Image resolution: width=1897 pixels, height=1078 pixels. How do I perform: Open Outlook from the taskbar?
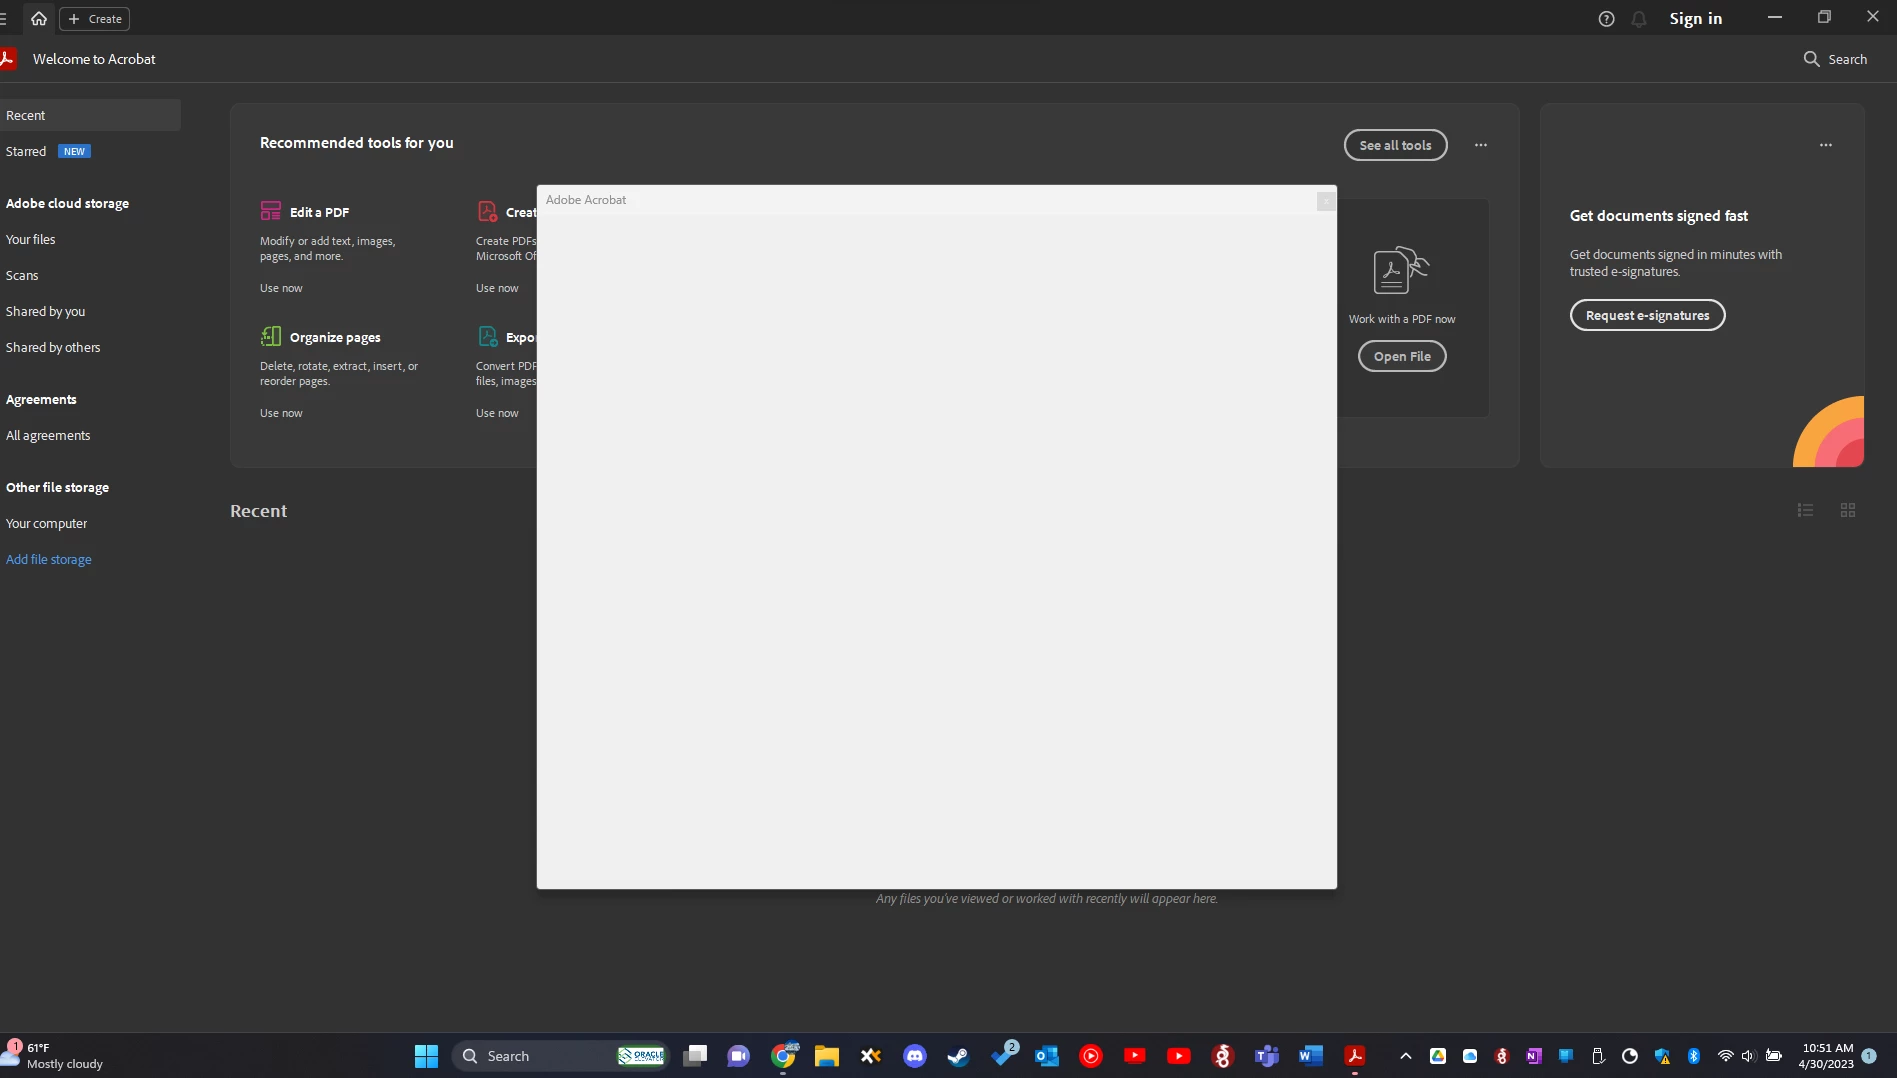(1047, 1056)
